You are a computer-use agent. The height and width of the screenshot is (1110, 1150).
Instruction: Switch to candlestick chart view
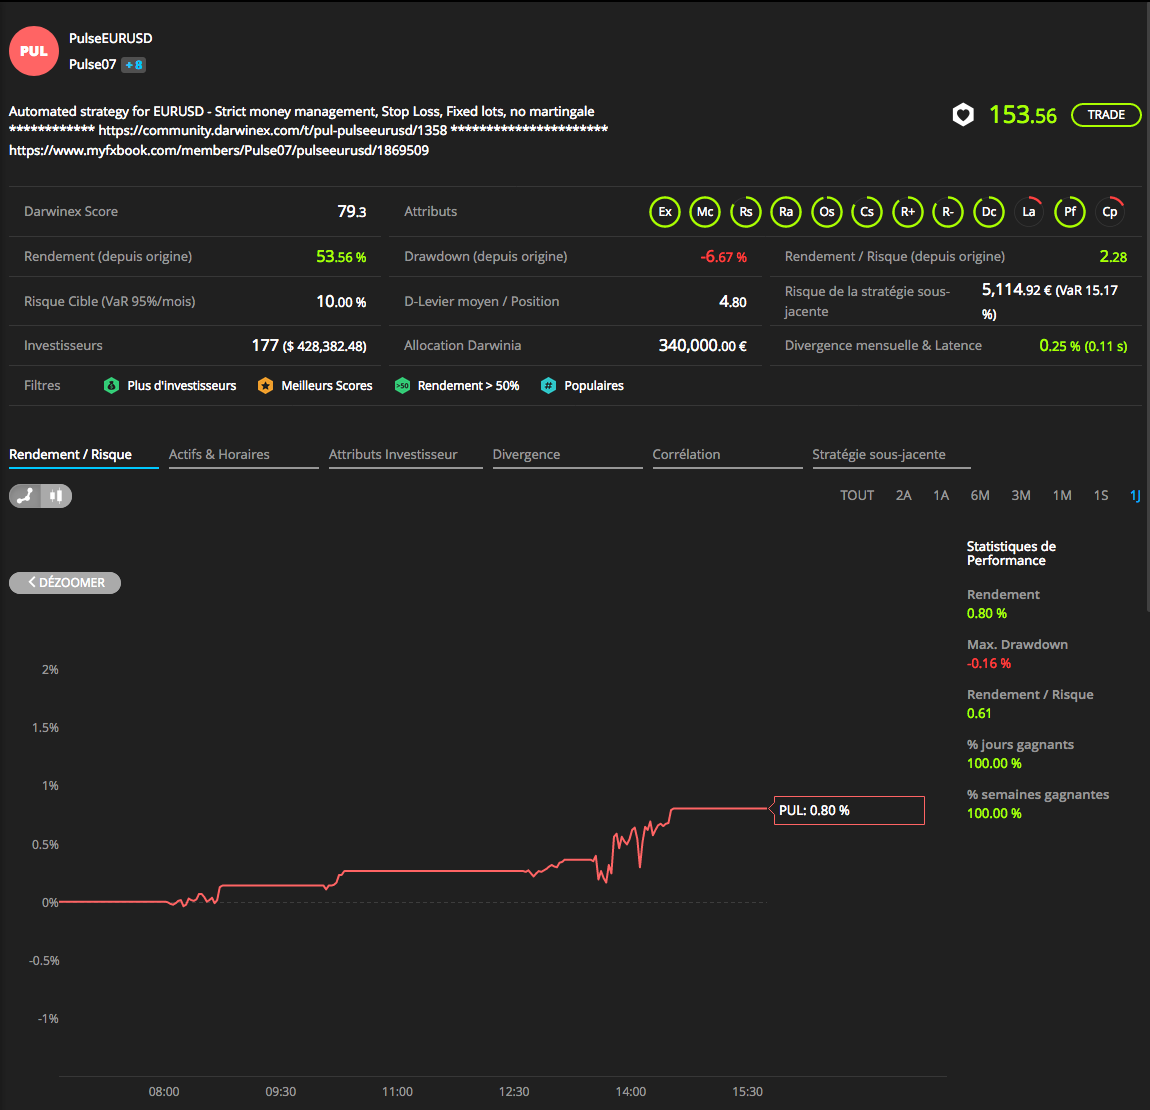(x=56, y=496)
